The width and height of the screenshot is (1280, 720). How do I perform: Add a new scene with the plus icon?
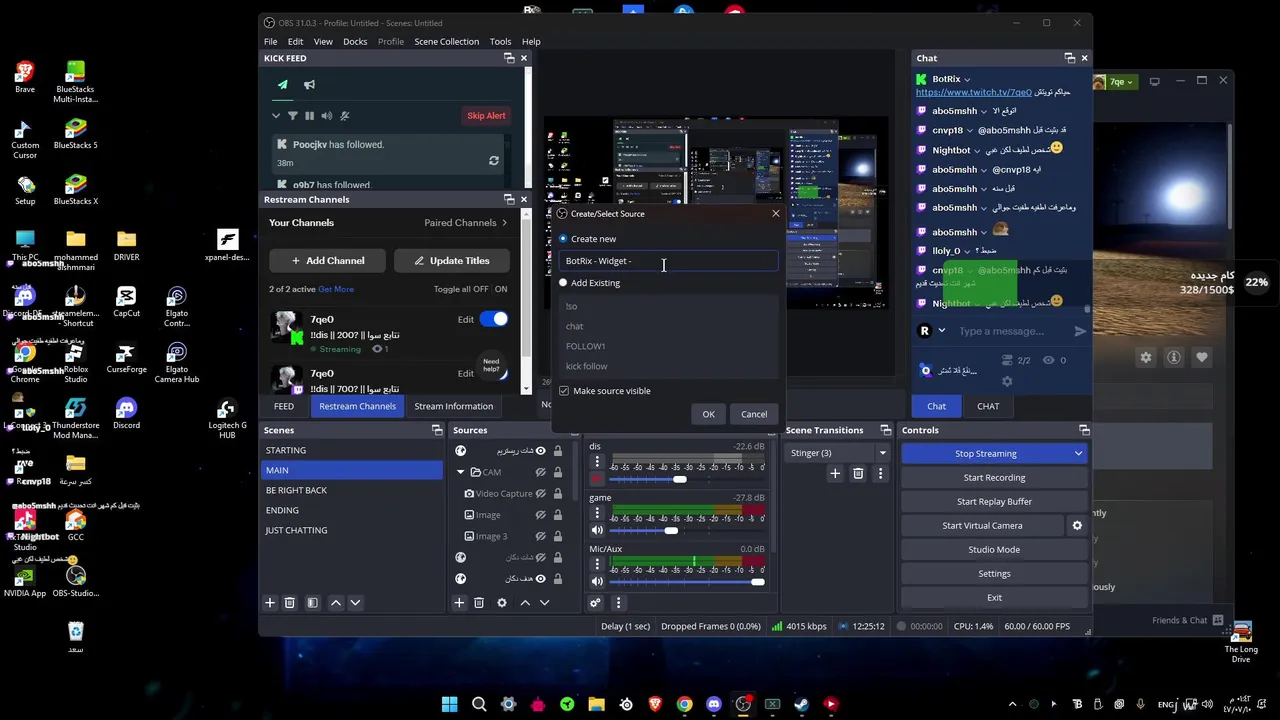(x=269, y=603)
